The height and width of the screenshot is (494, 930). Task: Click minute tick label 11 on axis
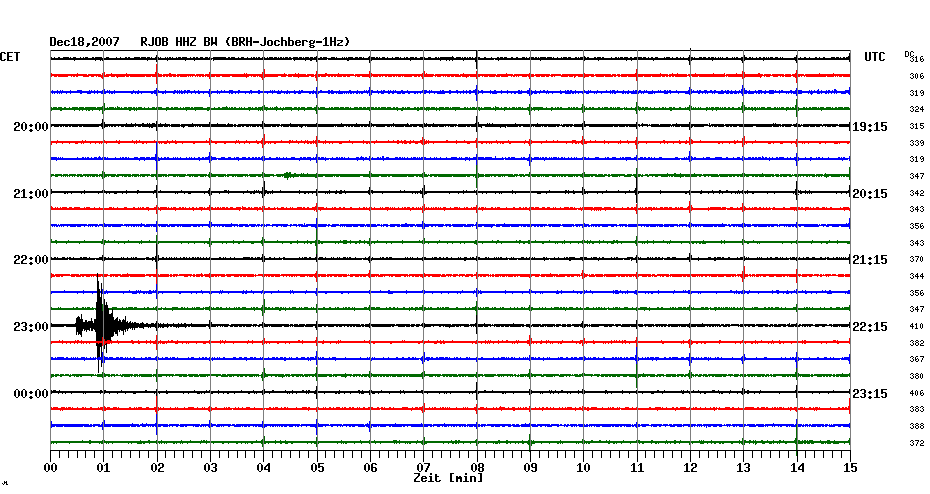(x=637, y=468)
